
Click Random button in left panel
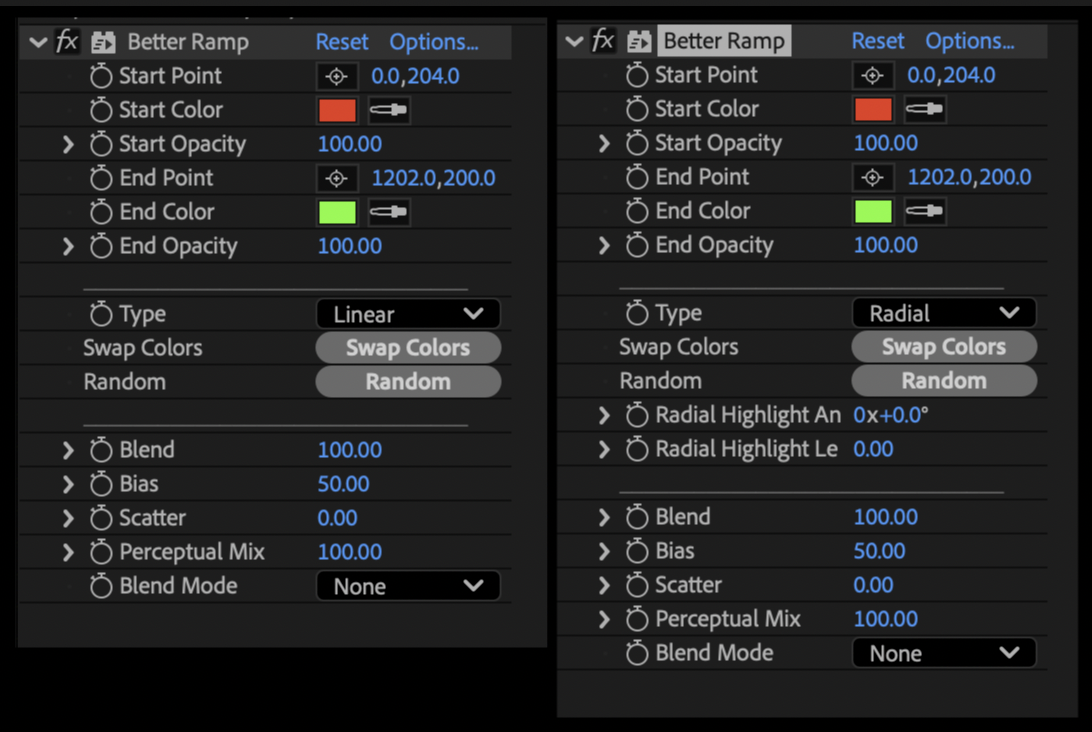click(x=408, y=382)
